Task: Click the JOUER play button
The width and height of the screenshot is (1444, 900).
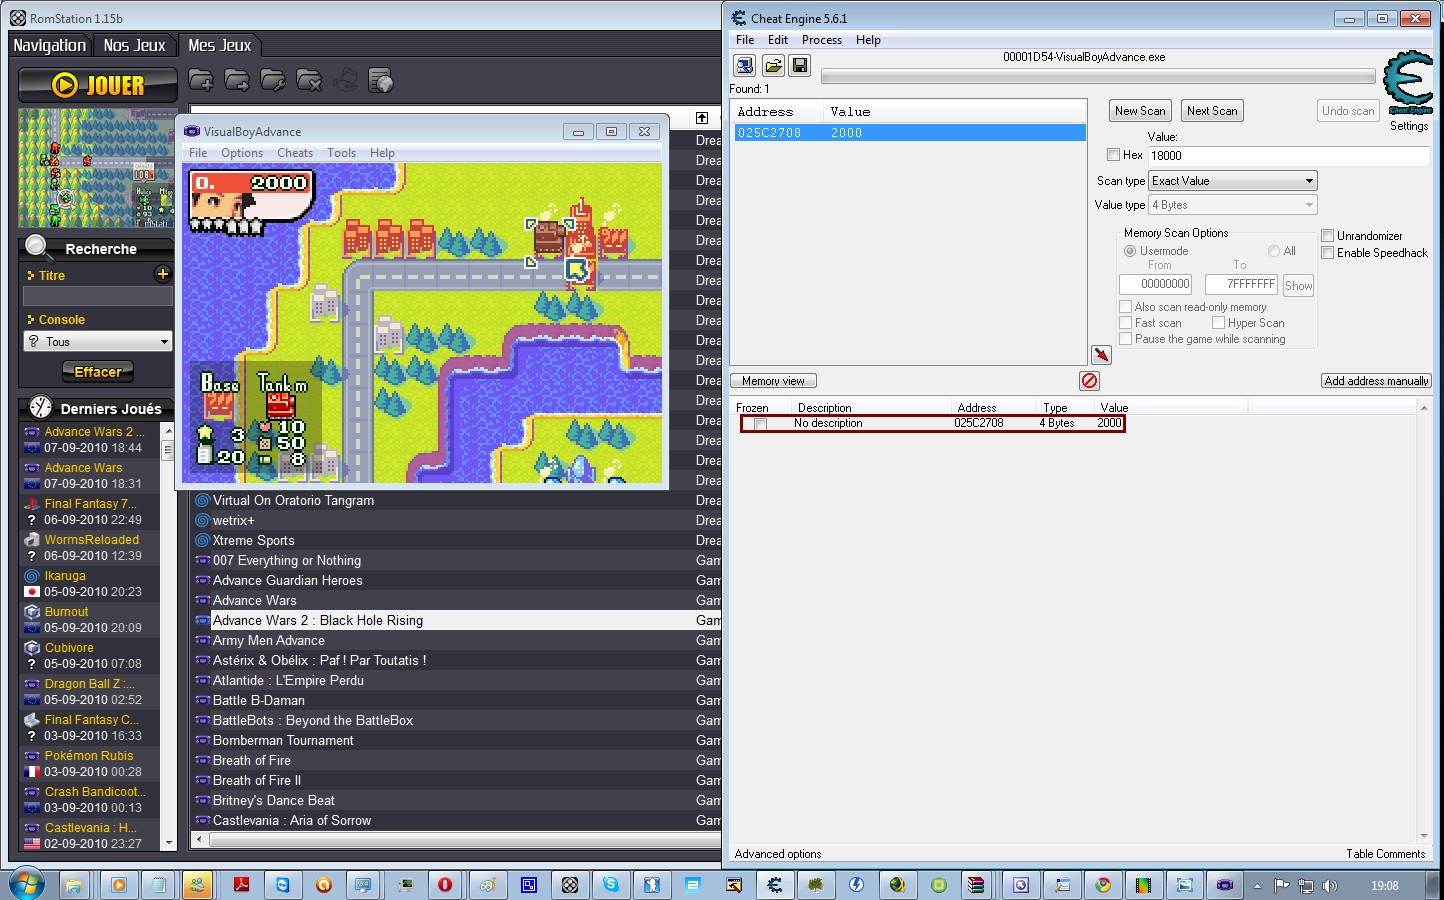Action: point(98,85)
